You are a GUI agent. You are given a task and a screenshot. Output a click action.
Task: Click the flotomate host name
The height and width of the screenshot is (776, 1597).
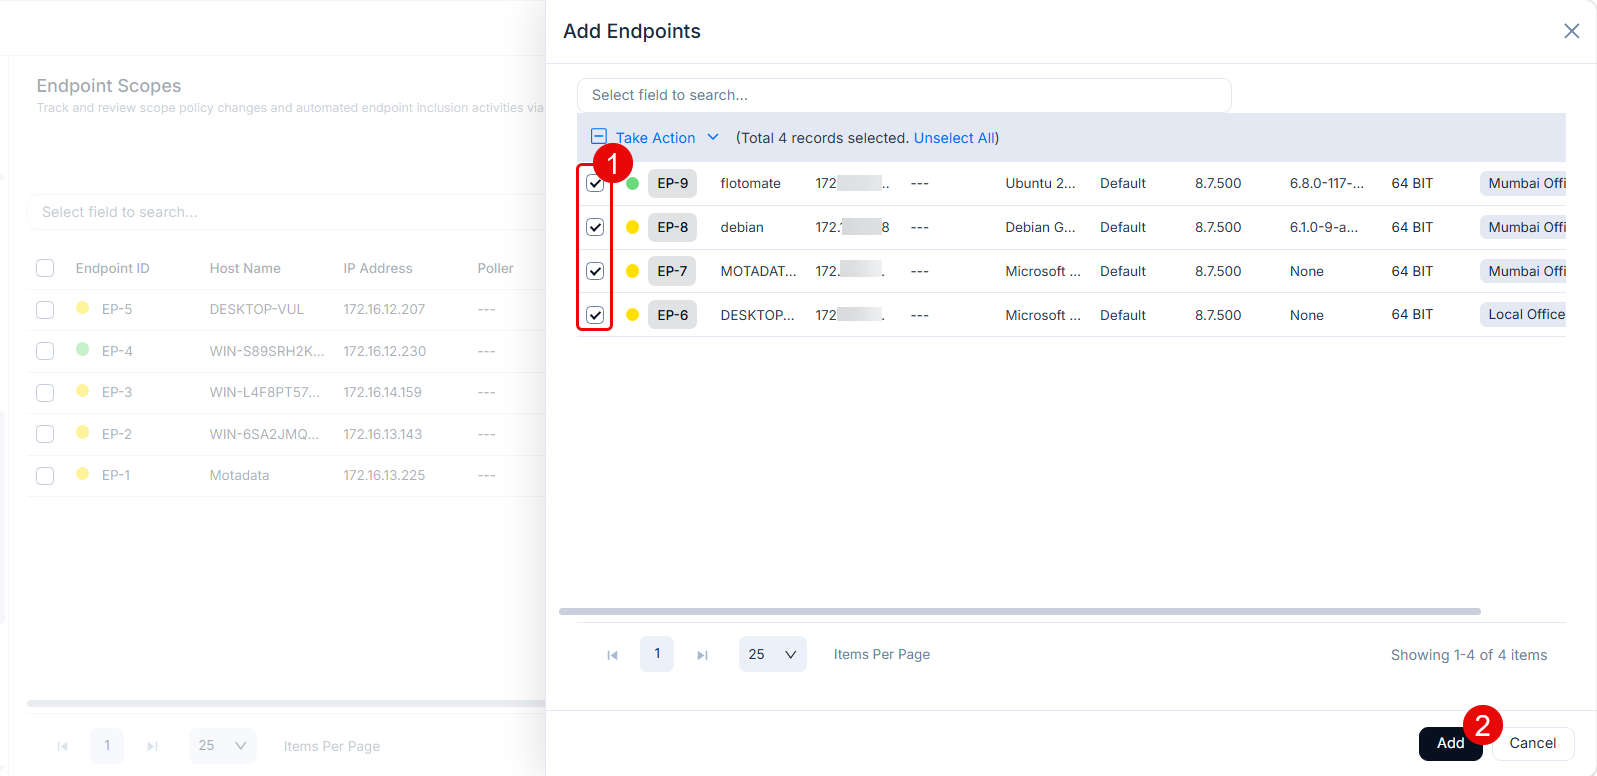[751, 183]
